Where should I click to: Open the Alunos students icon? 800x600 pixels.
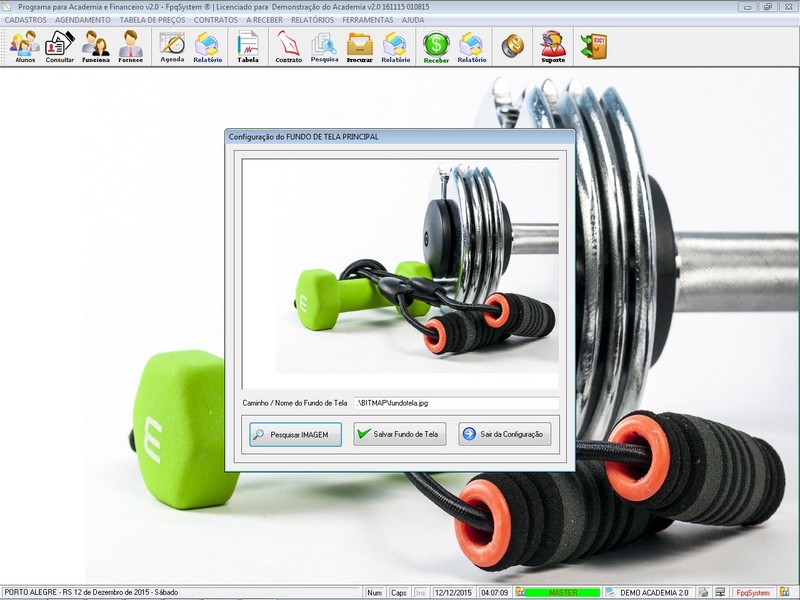(x=25, y=47)
